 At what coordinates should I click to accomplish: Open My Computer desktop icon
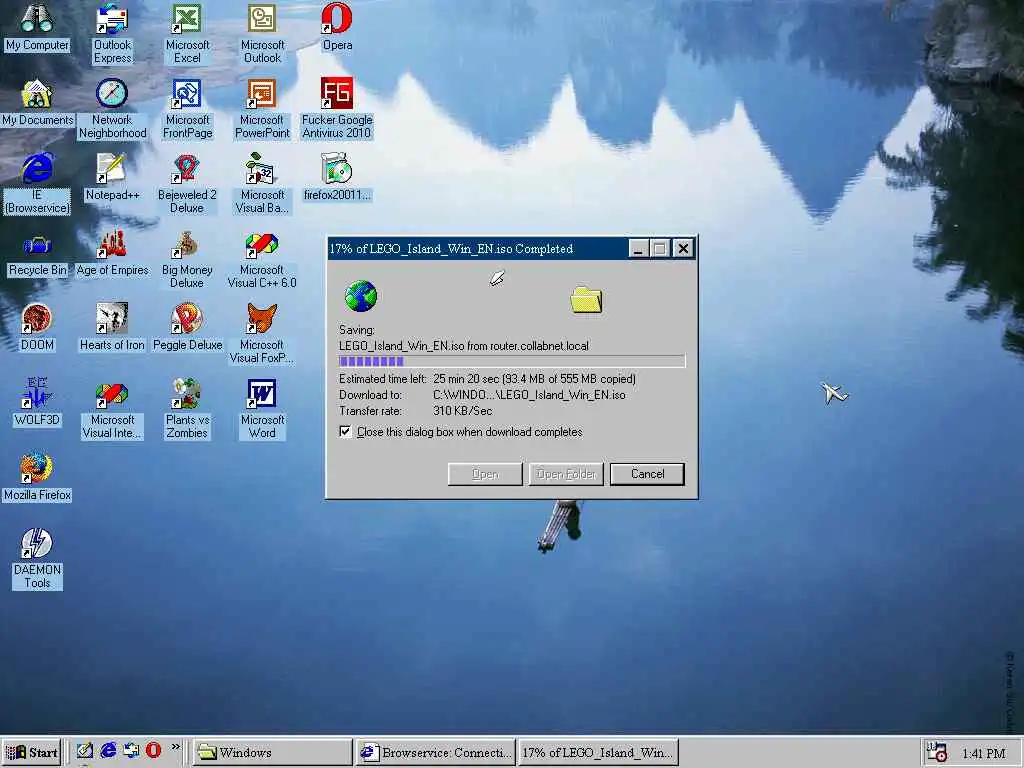[37, 26]
